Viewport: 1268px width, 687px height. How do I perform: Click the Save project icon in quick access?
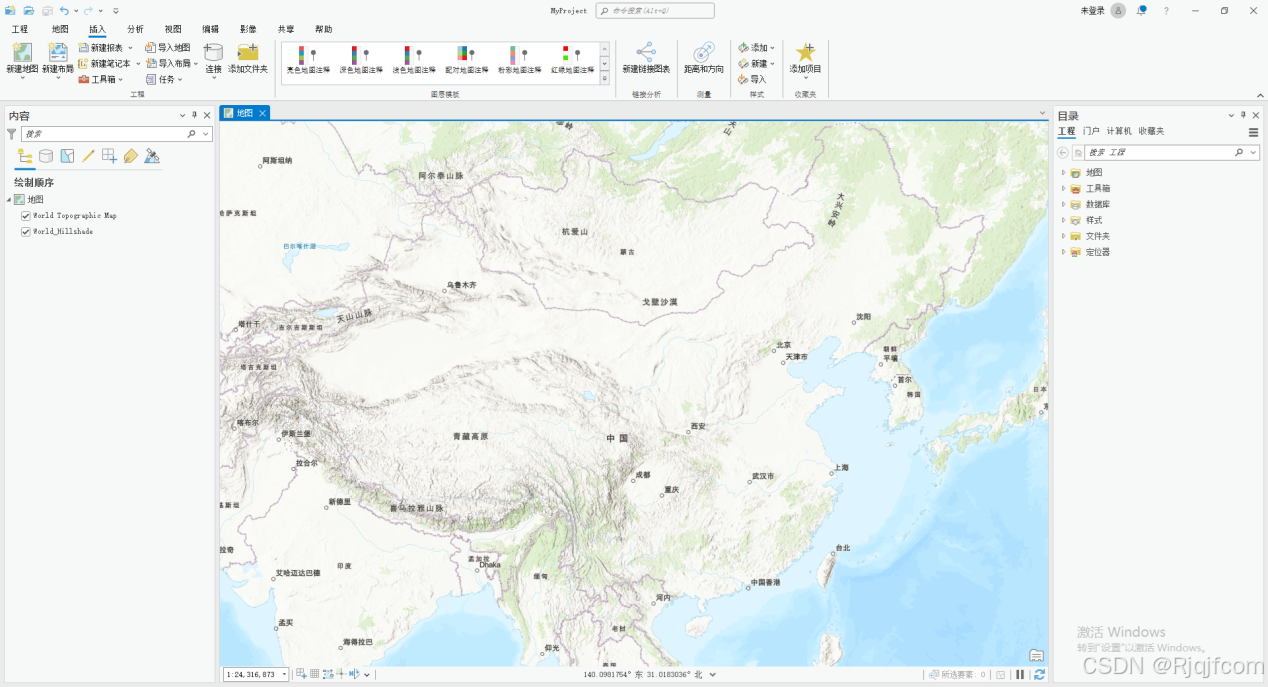coord(45,10)
